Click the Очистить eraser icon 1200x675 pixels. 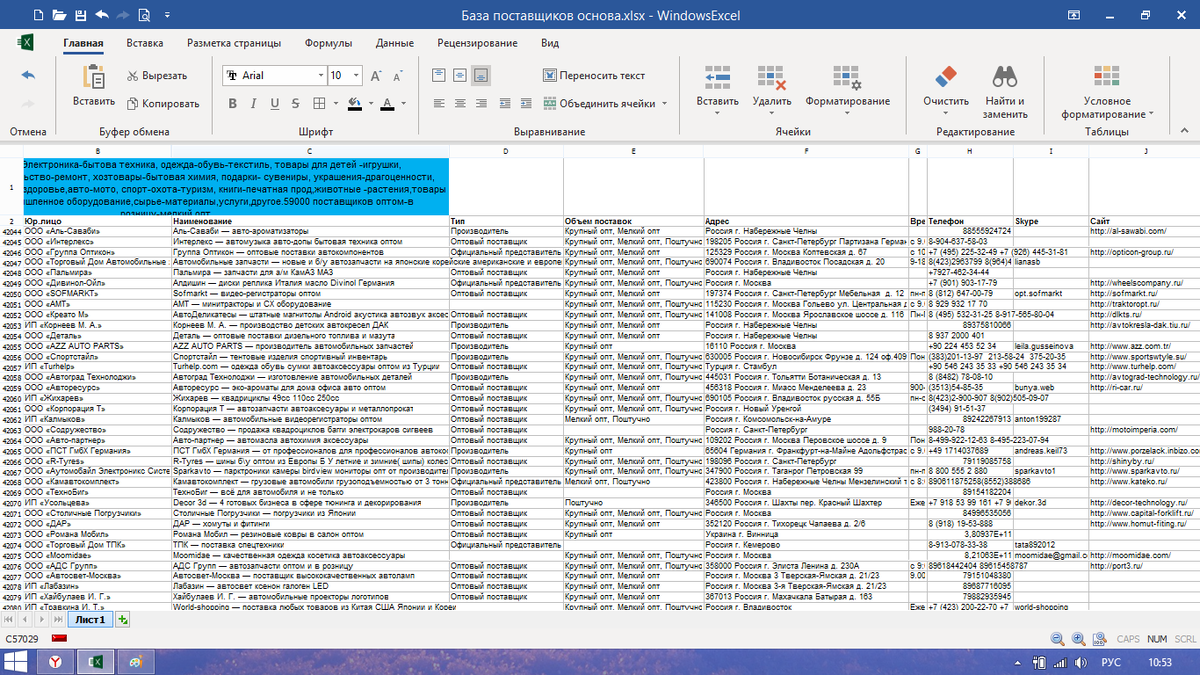tap(946, 78)
